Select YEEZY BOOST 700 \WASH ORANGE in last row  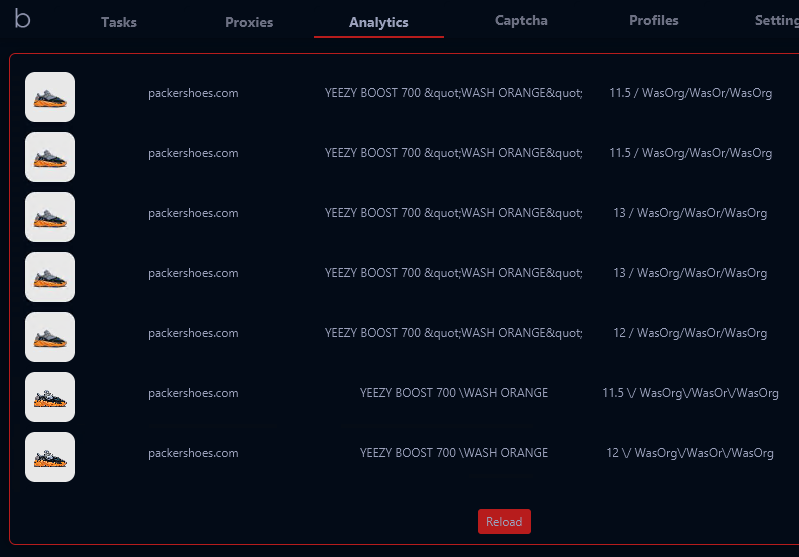tap(454, 453)
